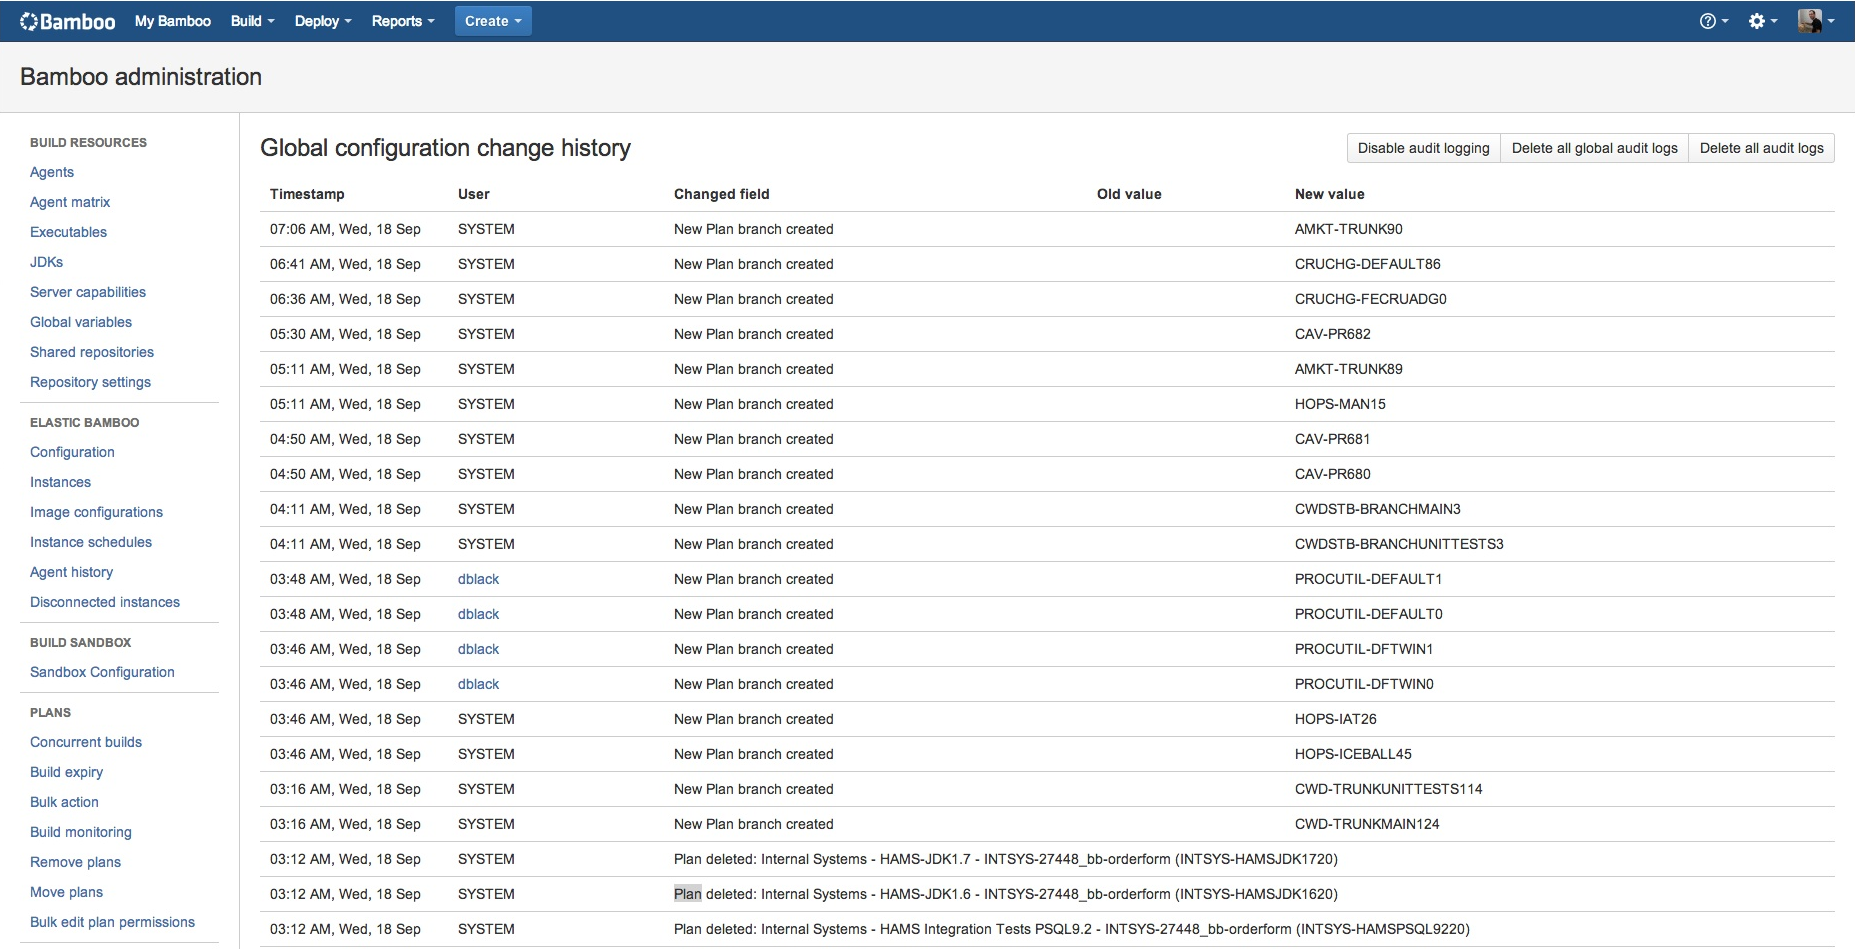This screenshot has height=949, width=1855.
Task: Select CAV-PR682 value
Action: point(1333,334)
